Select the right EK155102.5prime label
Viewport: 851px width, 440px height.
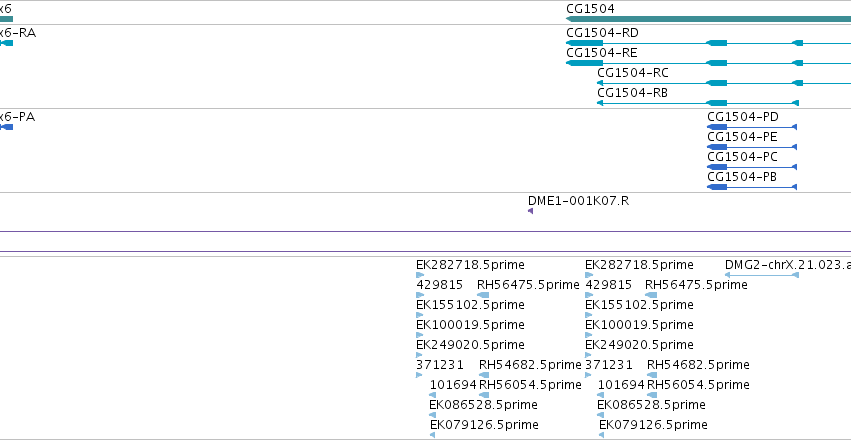point(639,305)
